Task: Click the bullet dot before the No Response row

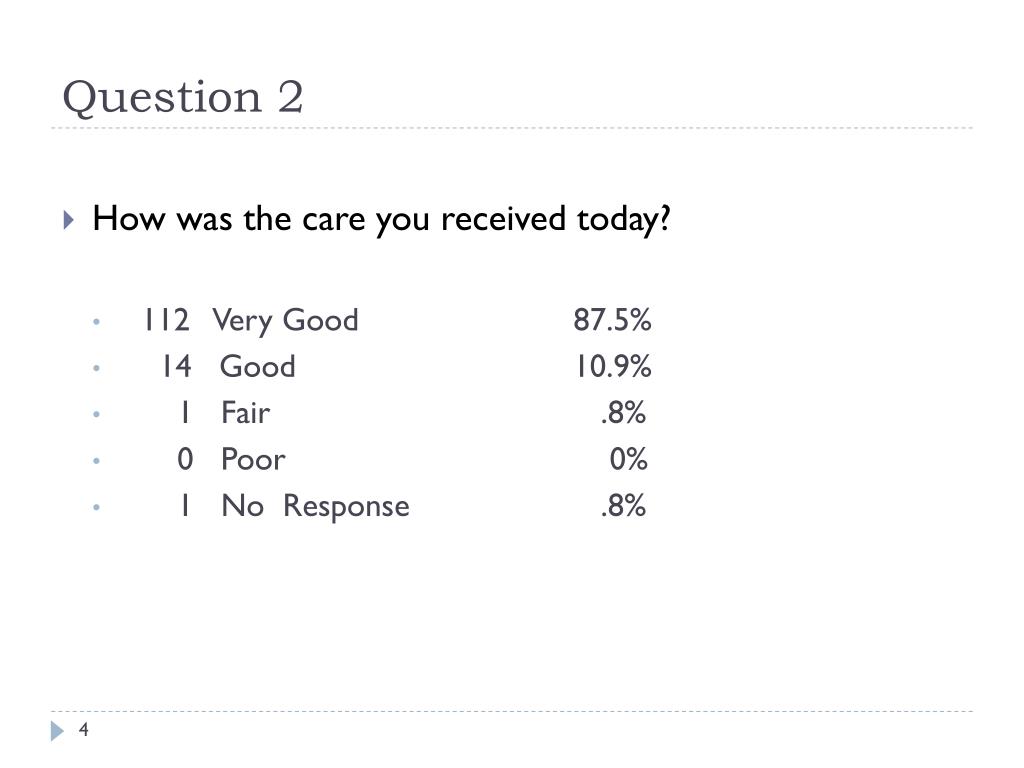Action: (x=97, y=507)
